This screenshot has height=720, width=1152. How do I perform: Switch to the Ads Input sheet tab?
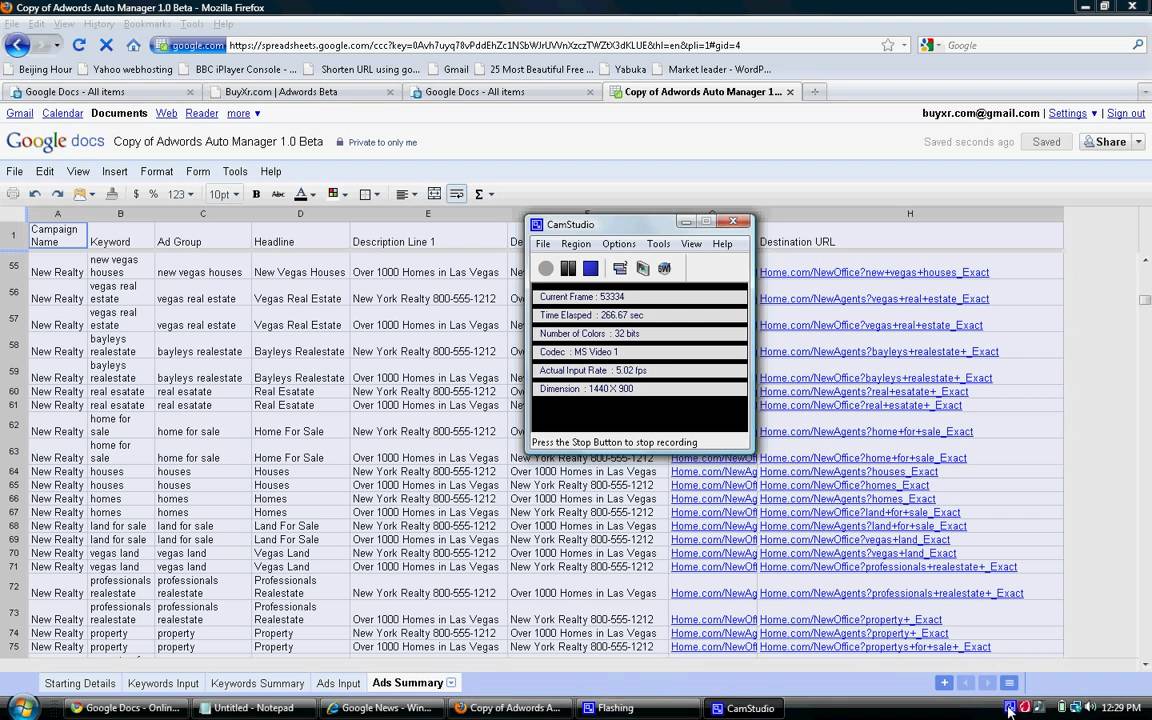(338, 683)
